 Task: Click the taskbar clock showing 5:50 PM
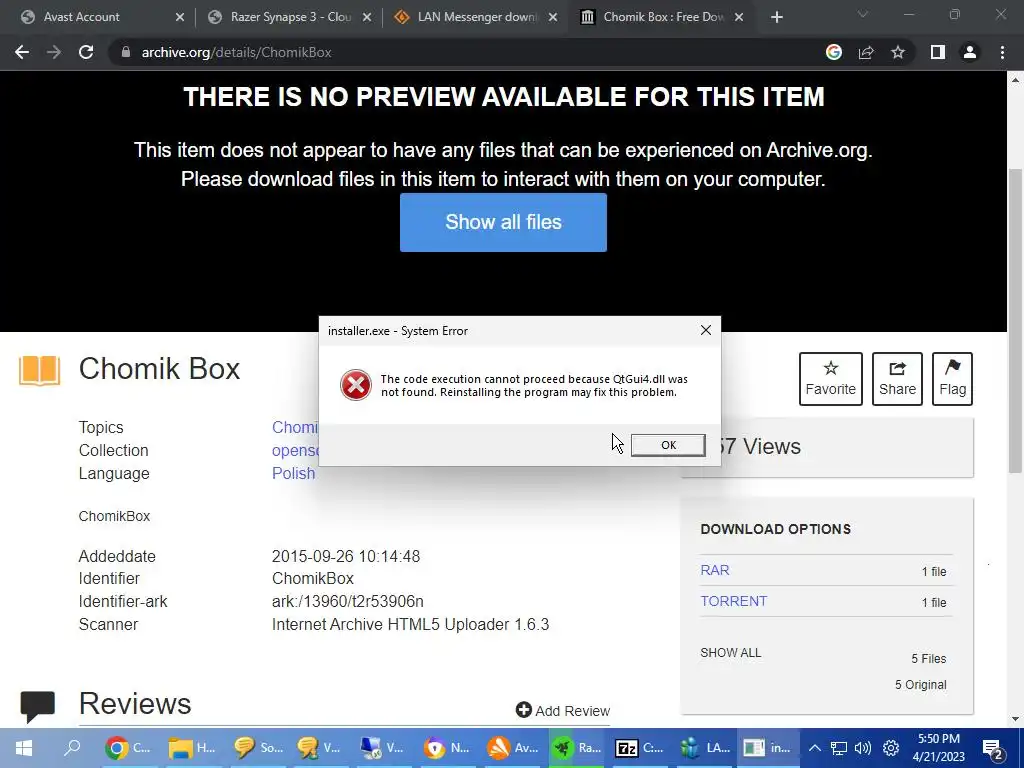[x=938, y=748]
